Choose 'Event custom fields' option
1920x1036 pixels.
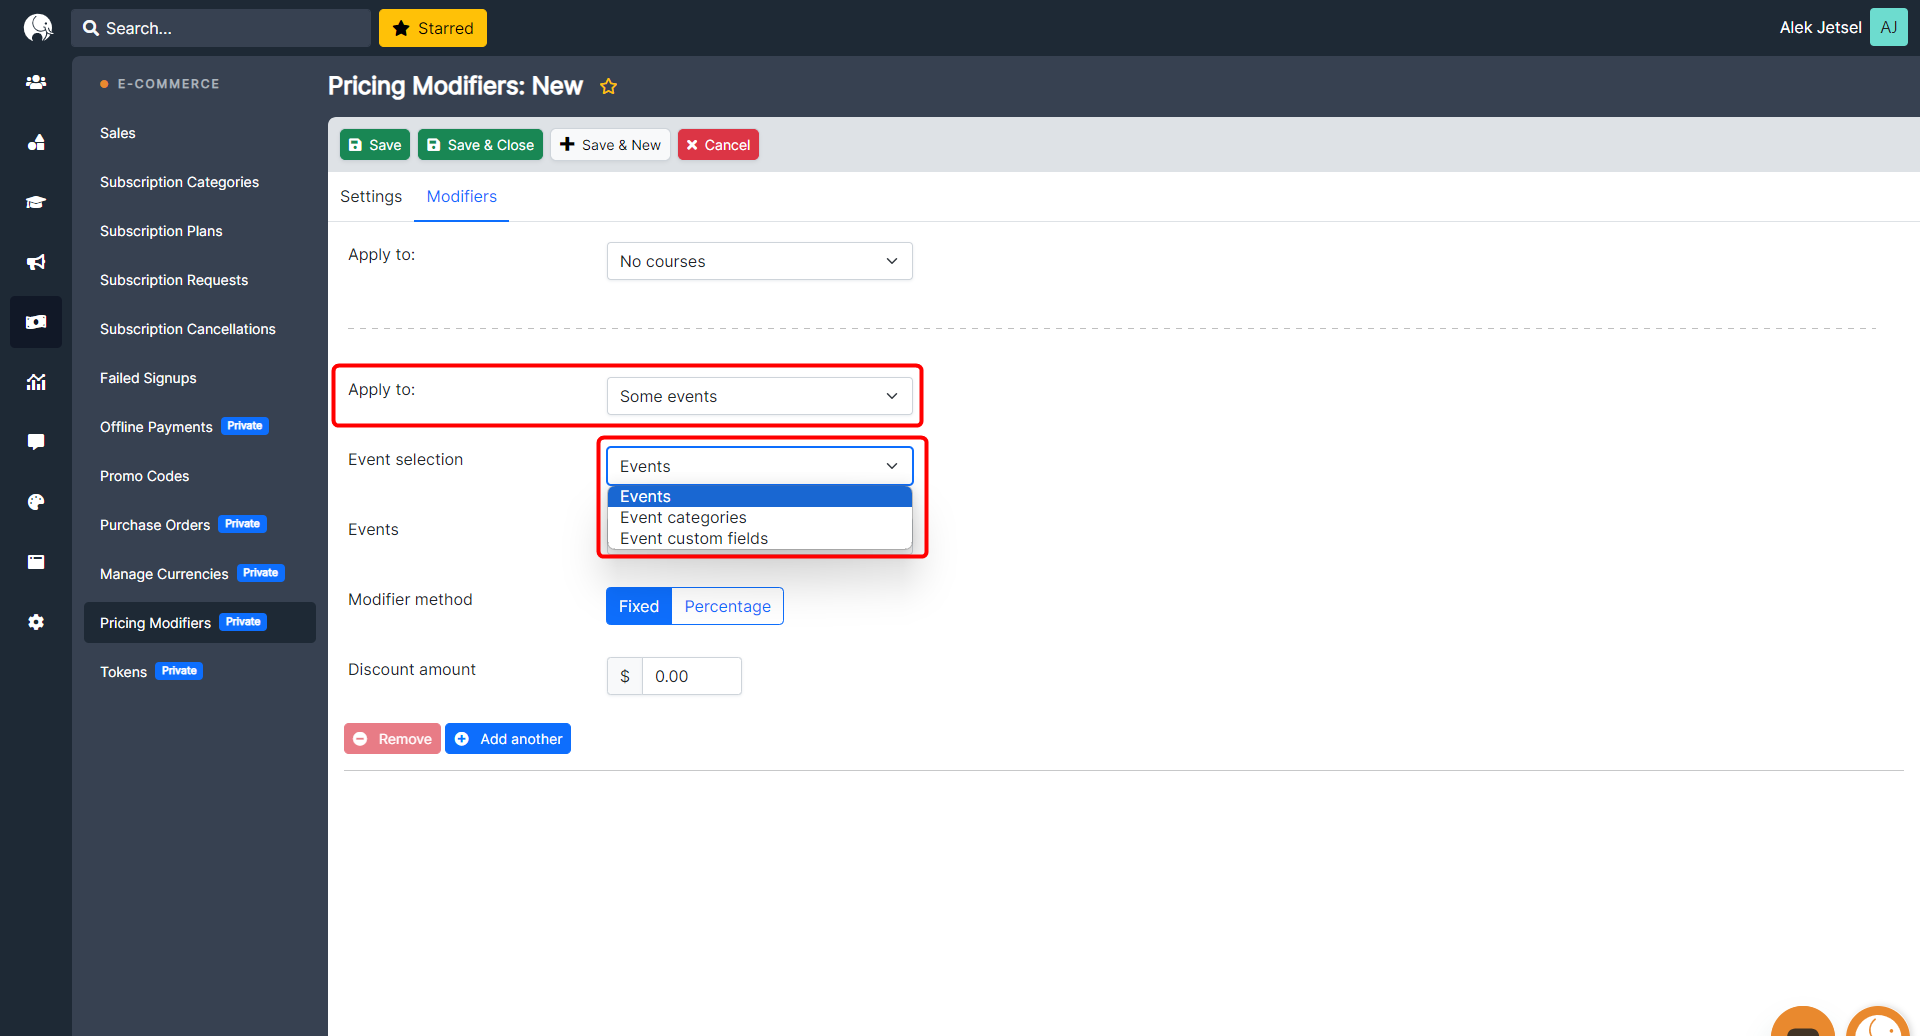(760, 538)
